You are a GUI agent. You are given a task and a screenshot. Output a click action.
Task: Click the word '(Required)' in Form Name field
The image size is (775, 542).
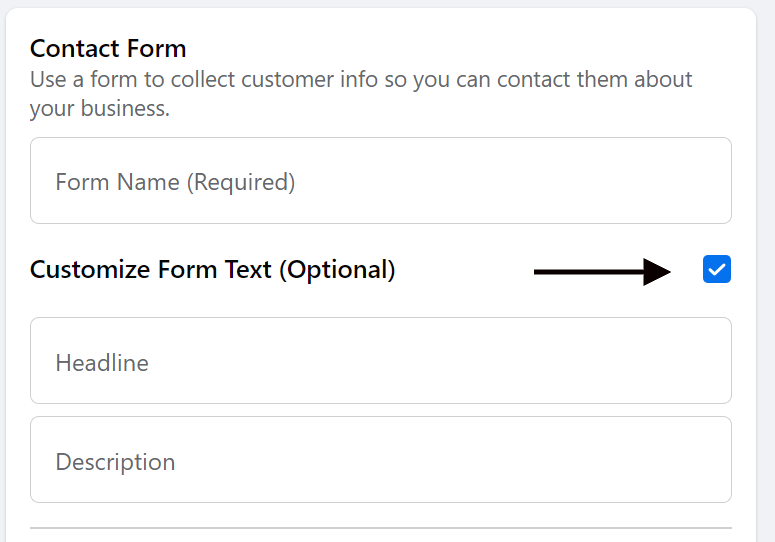pos(242,182)
